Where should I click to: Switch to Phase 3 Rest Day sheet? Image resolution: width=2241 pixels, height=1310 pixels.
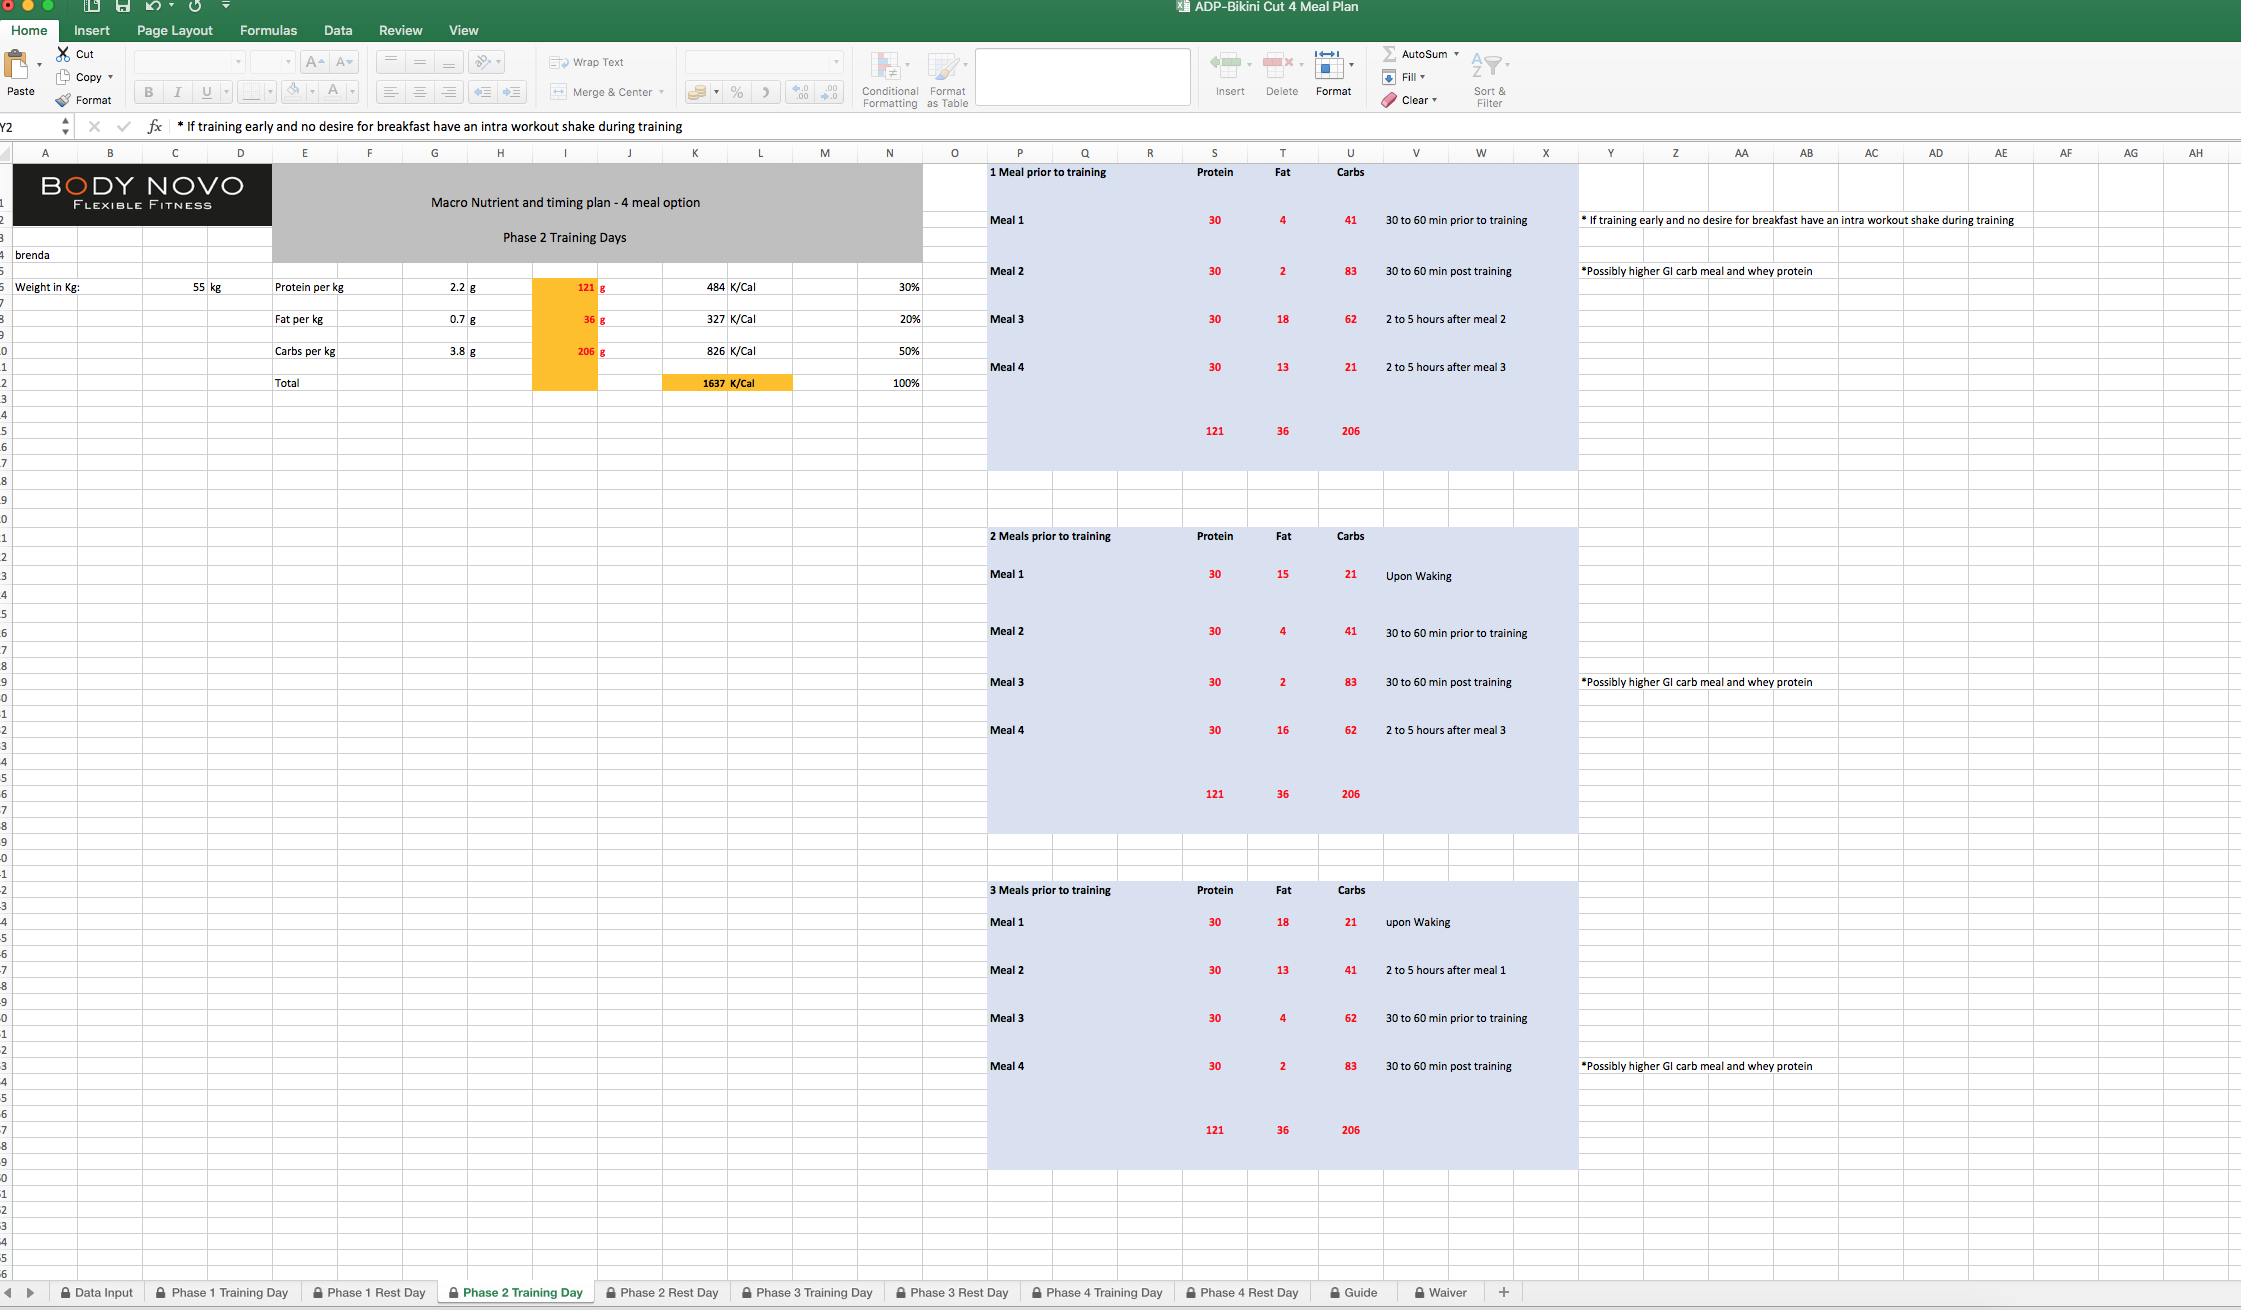pos(952,1292)
